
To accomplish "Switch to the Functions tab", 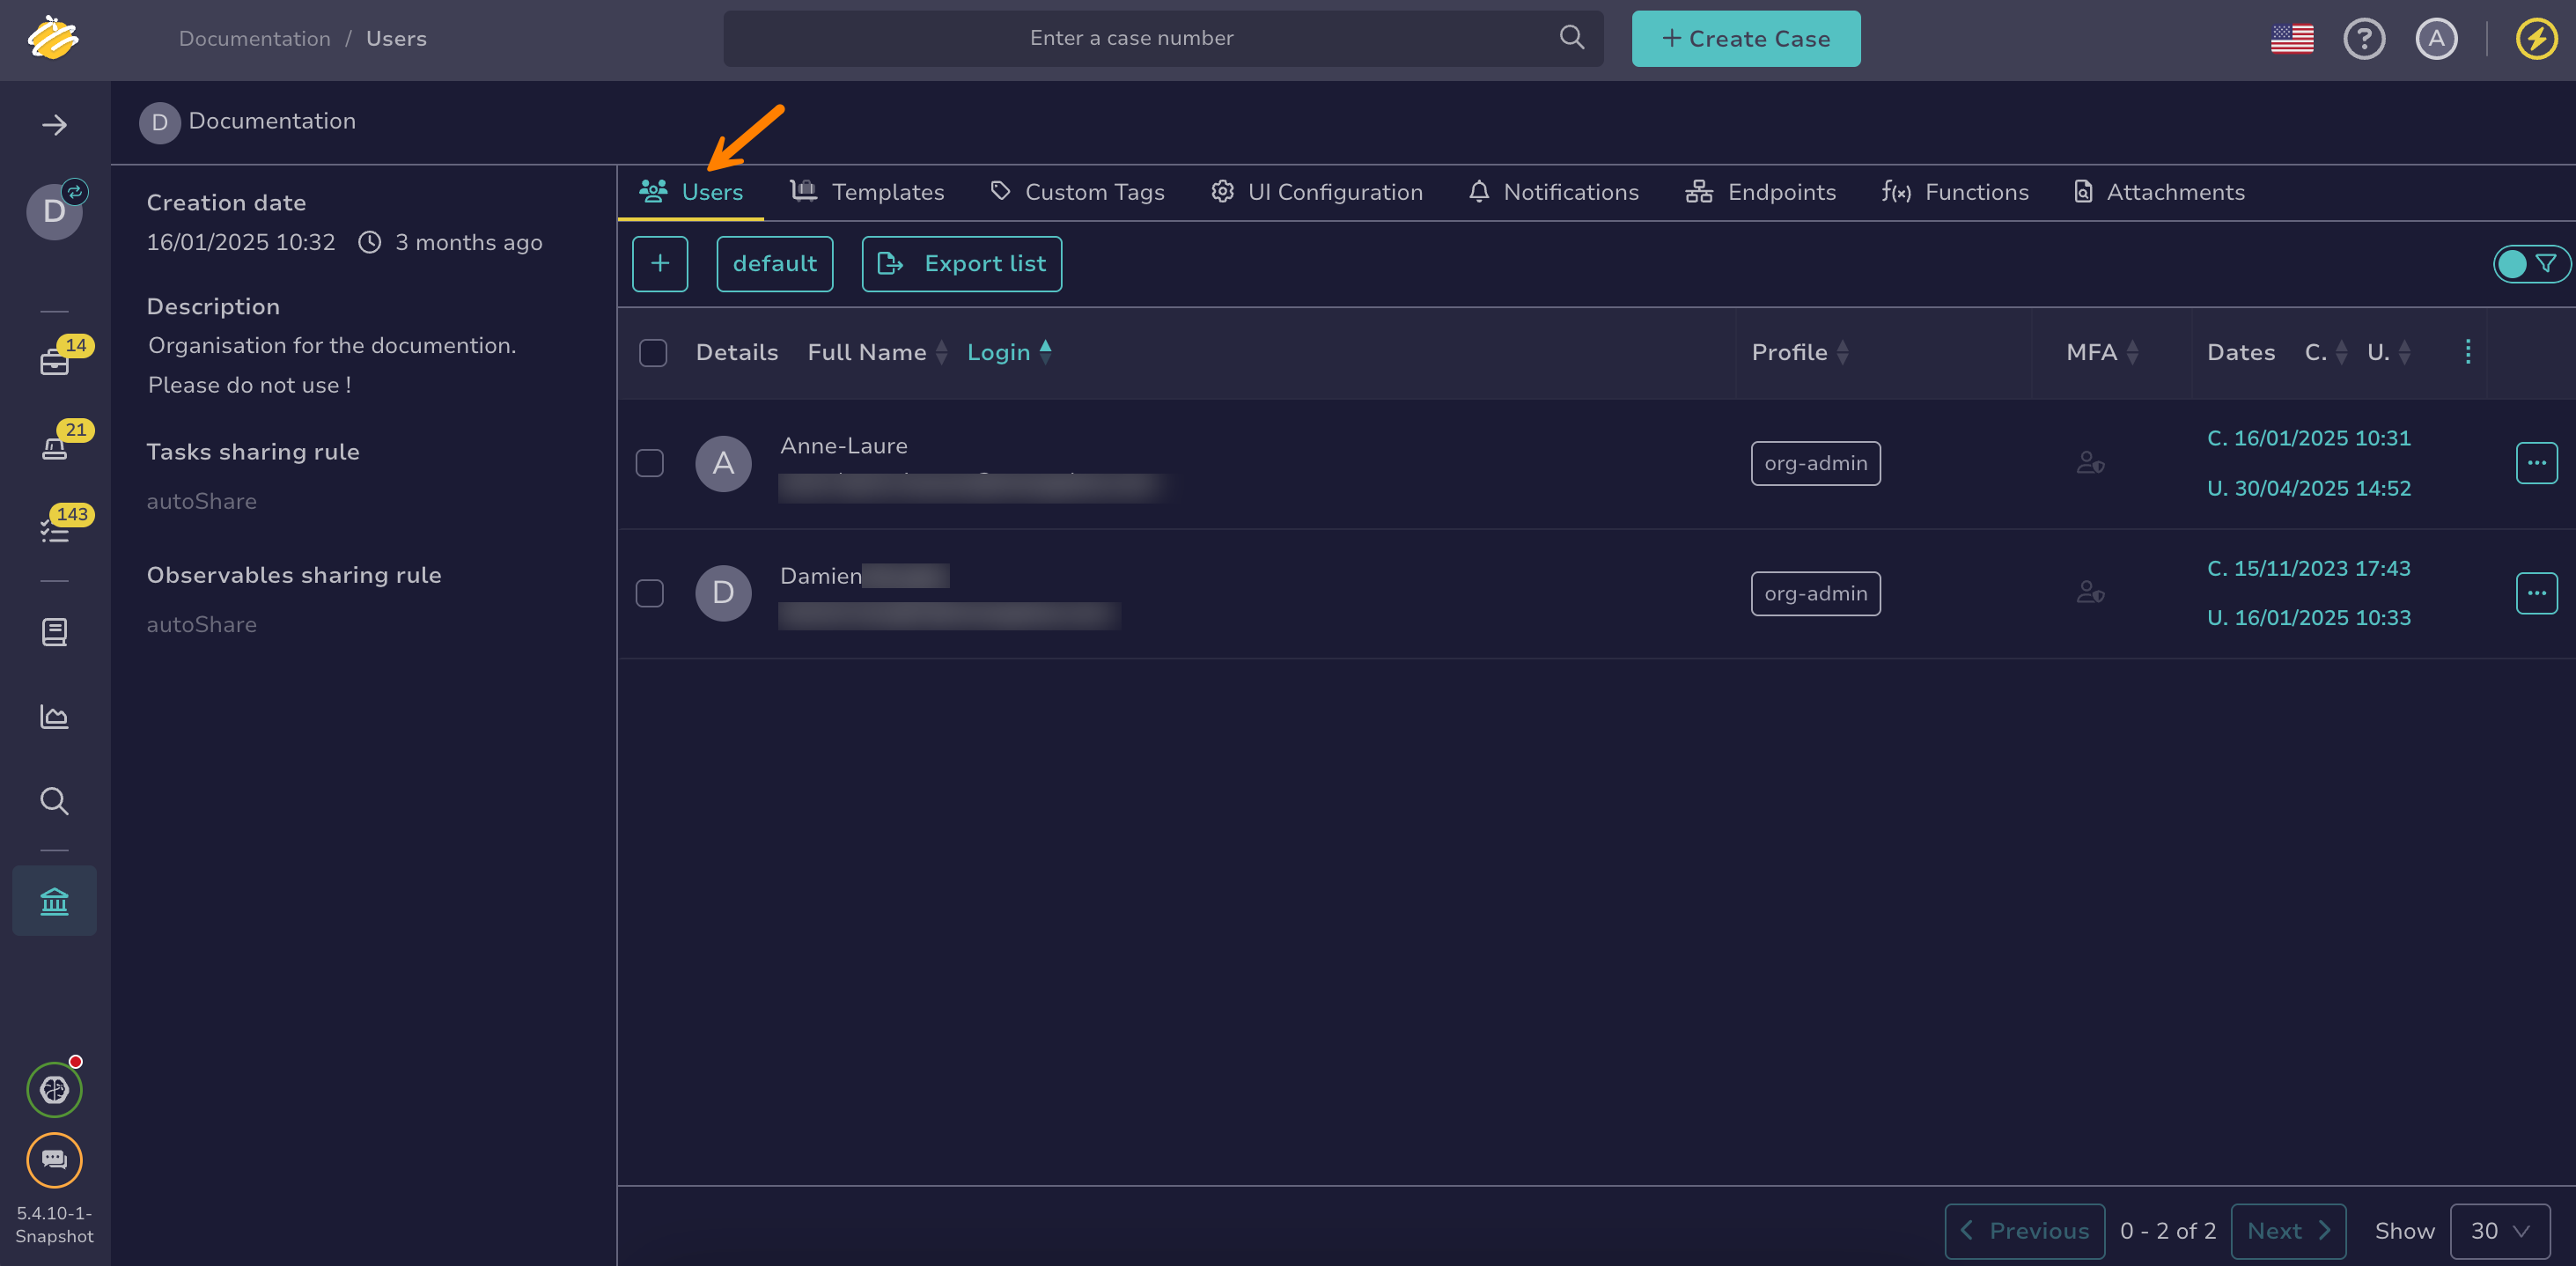I will 1954,192.
